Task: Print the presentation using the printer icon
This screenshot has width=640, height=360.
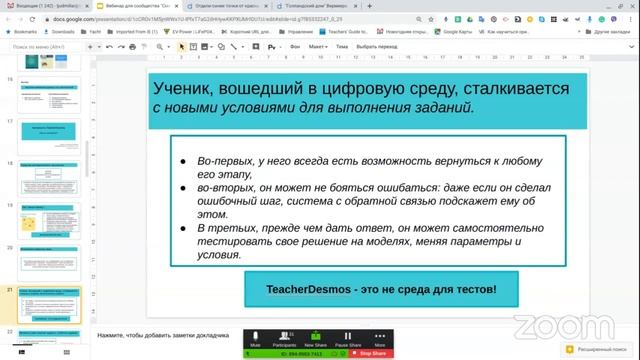Action: [133, 47]
